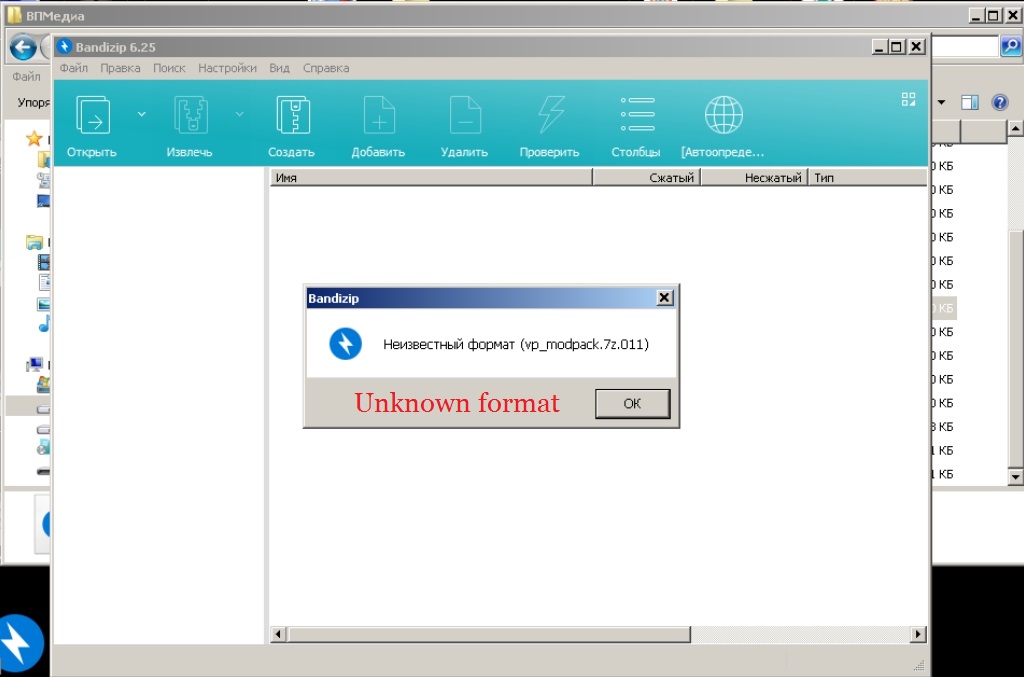Open the Настройки menu
The image size is (1024, 677).
(227, 68)
